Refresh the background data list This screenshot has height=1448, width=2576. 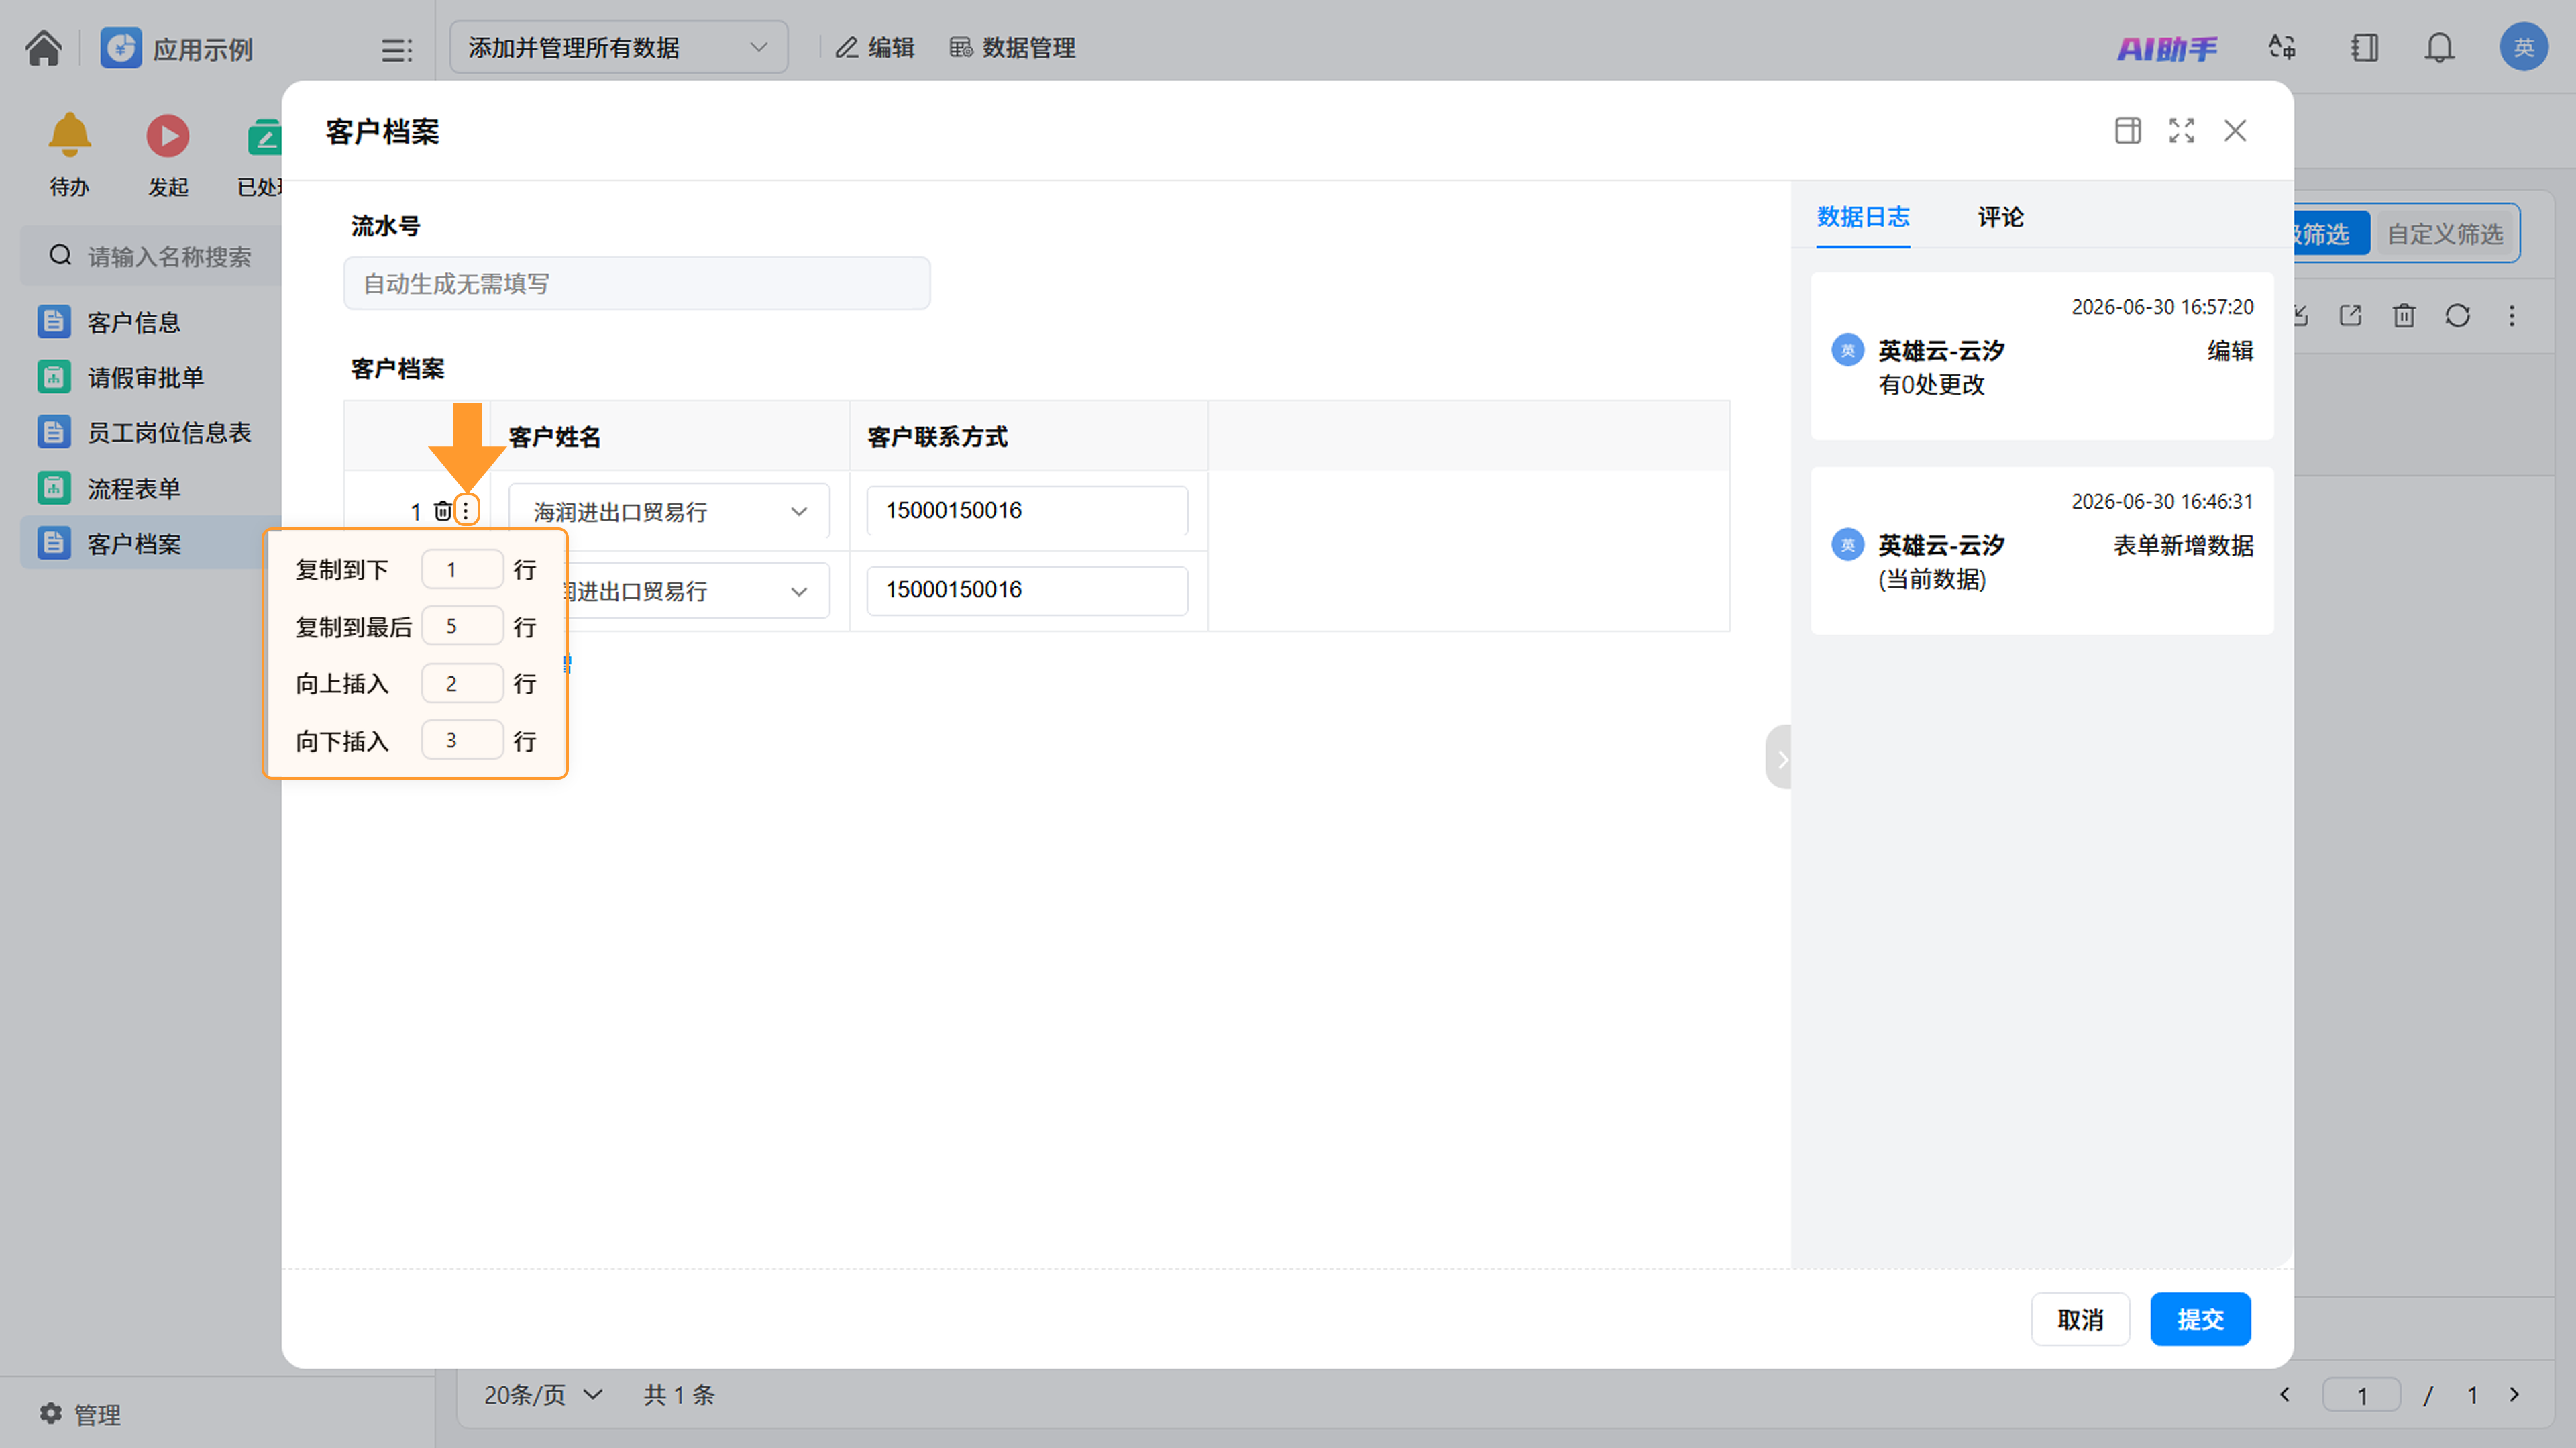[2458, 316]
